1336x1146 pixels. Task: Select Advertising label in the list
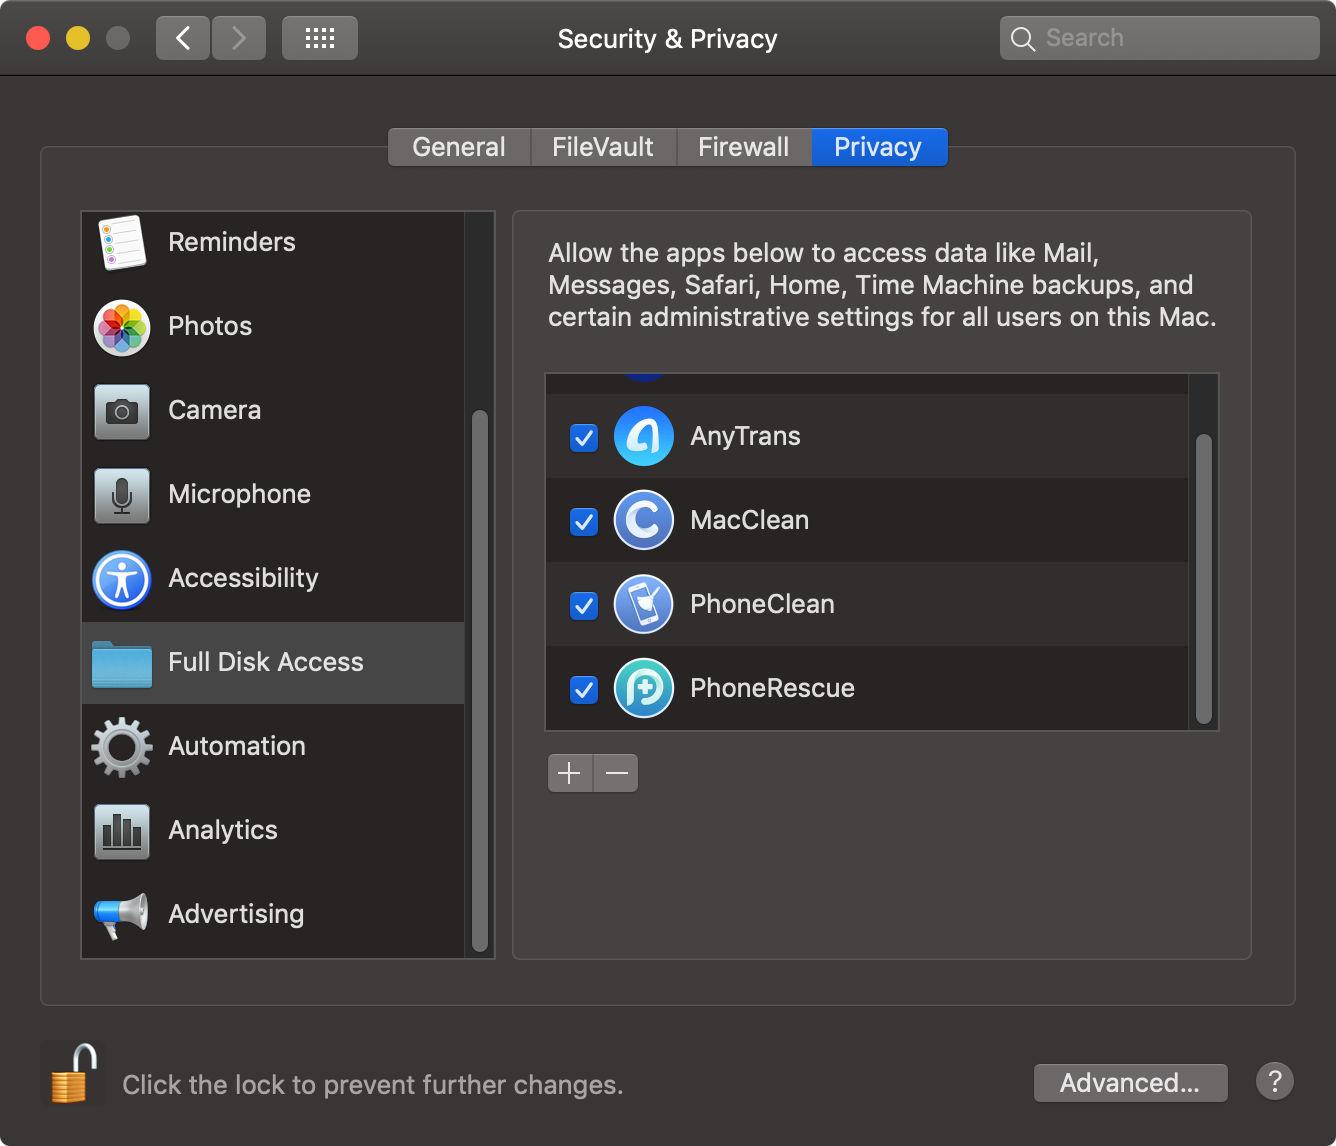pos(236,914)
